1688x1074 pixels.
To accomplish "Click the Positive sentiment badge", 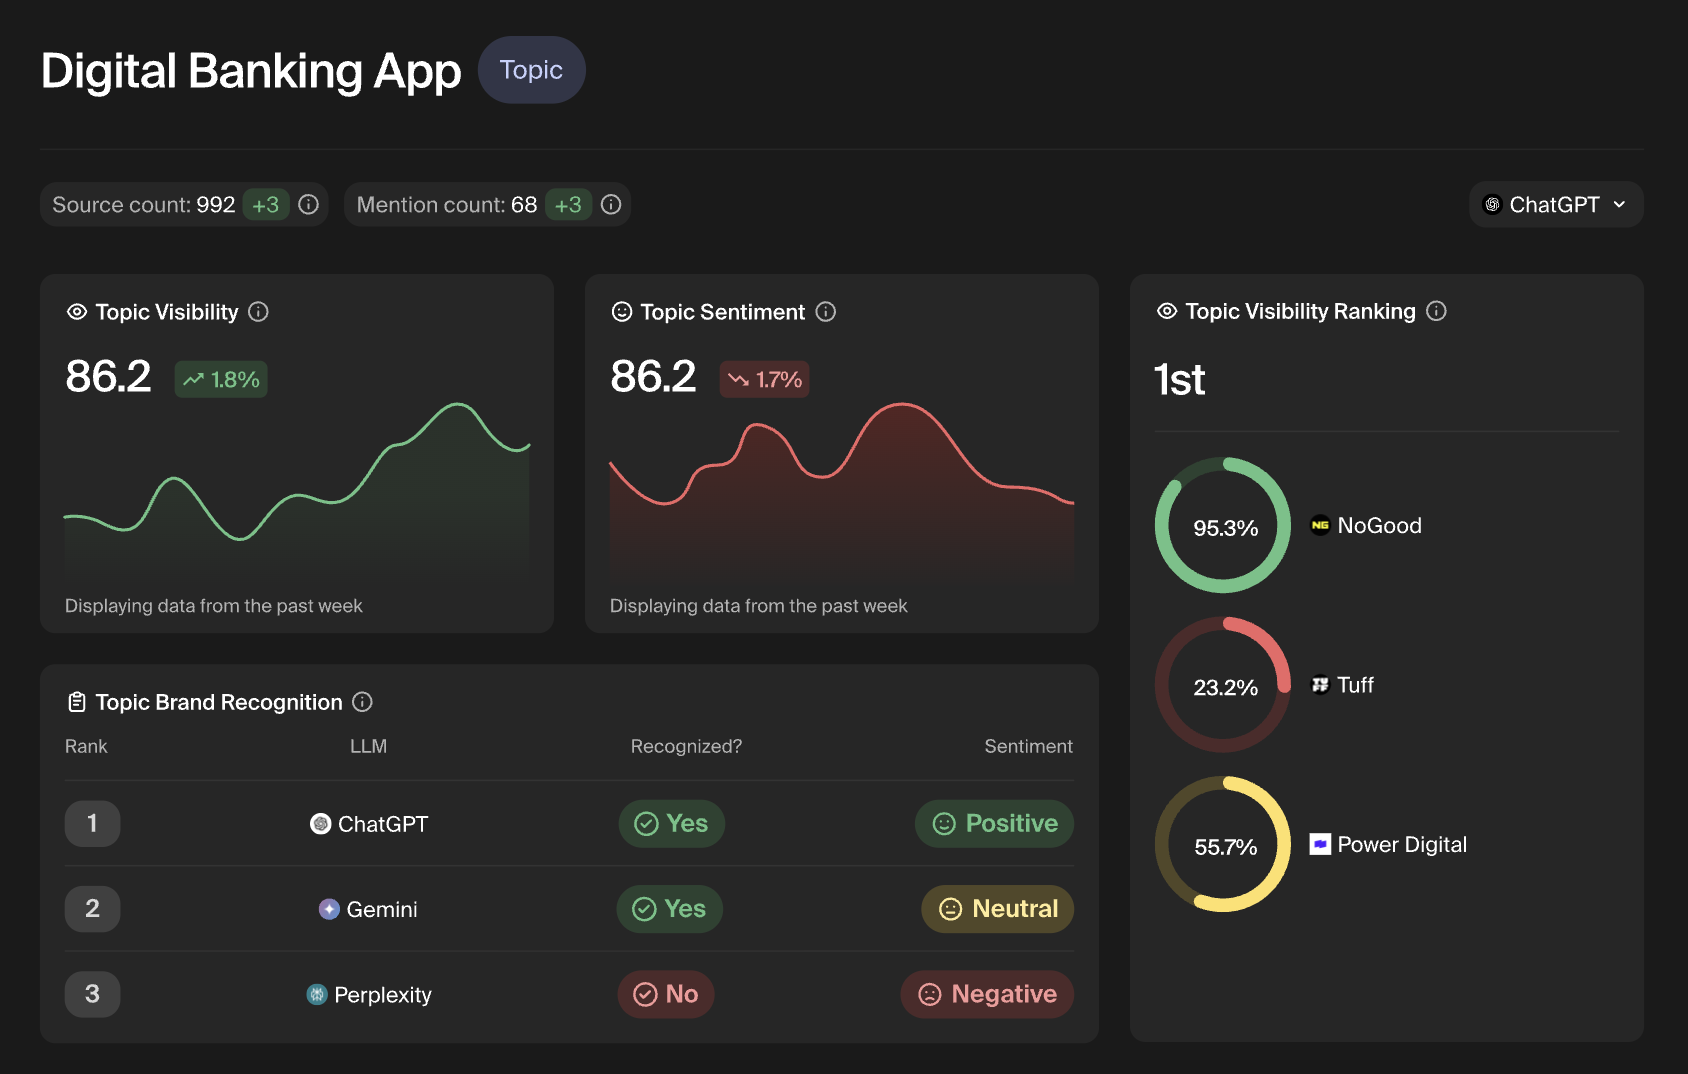I will (994, 824).
